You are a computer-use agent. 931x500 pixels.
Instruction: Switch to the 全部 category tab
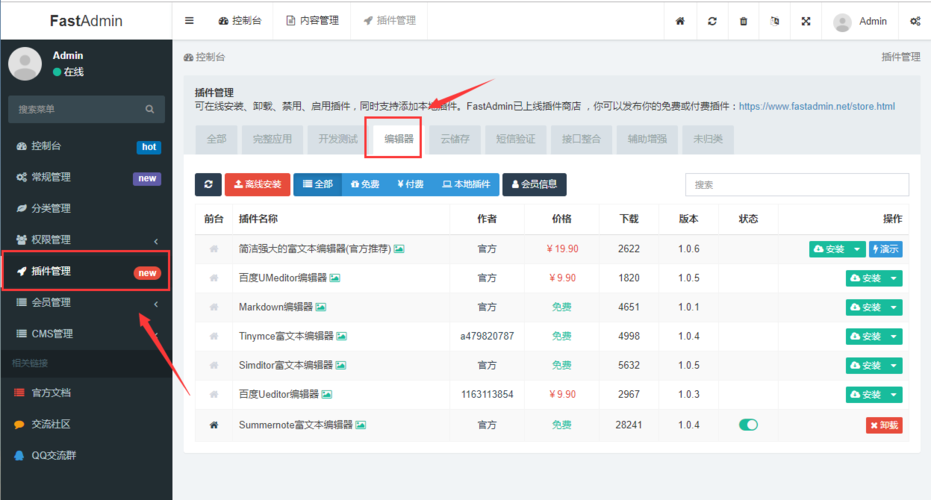pyautogui.click(x=217, y=139)
